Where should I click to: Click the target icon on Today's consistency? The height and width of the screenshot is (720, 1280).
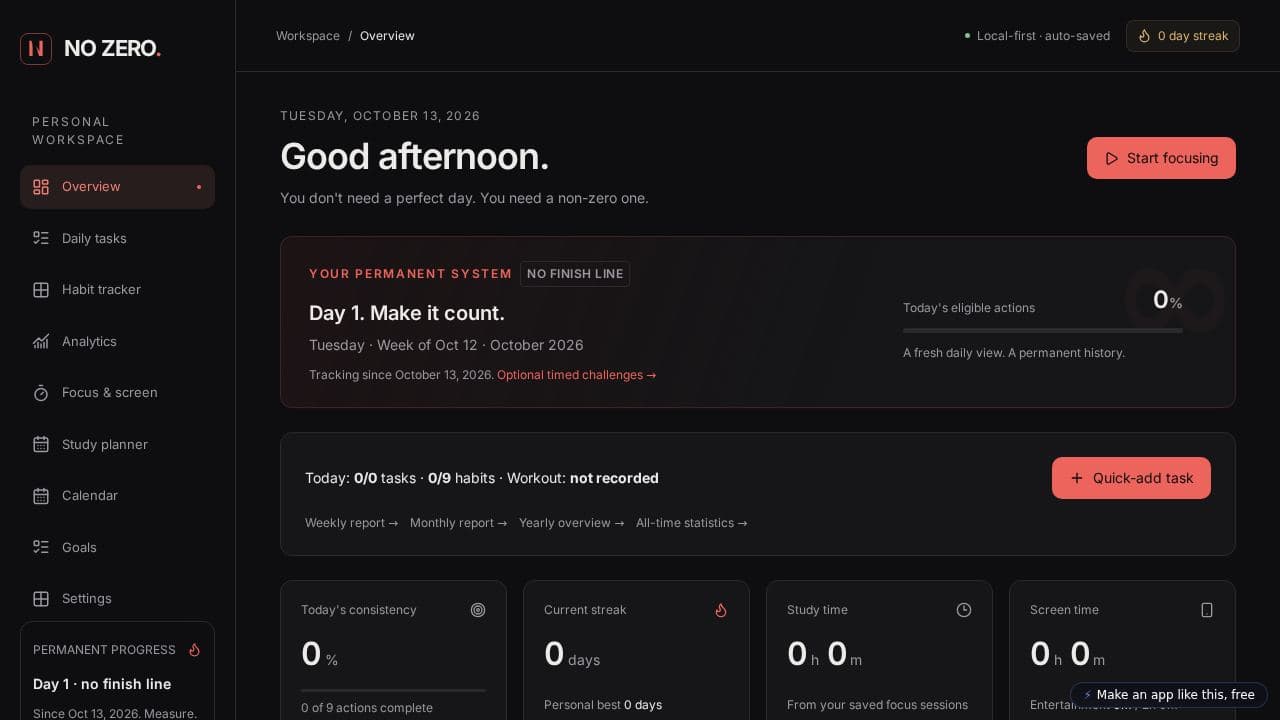tap(478, 610)
